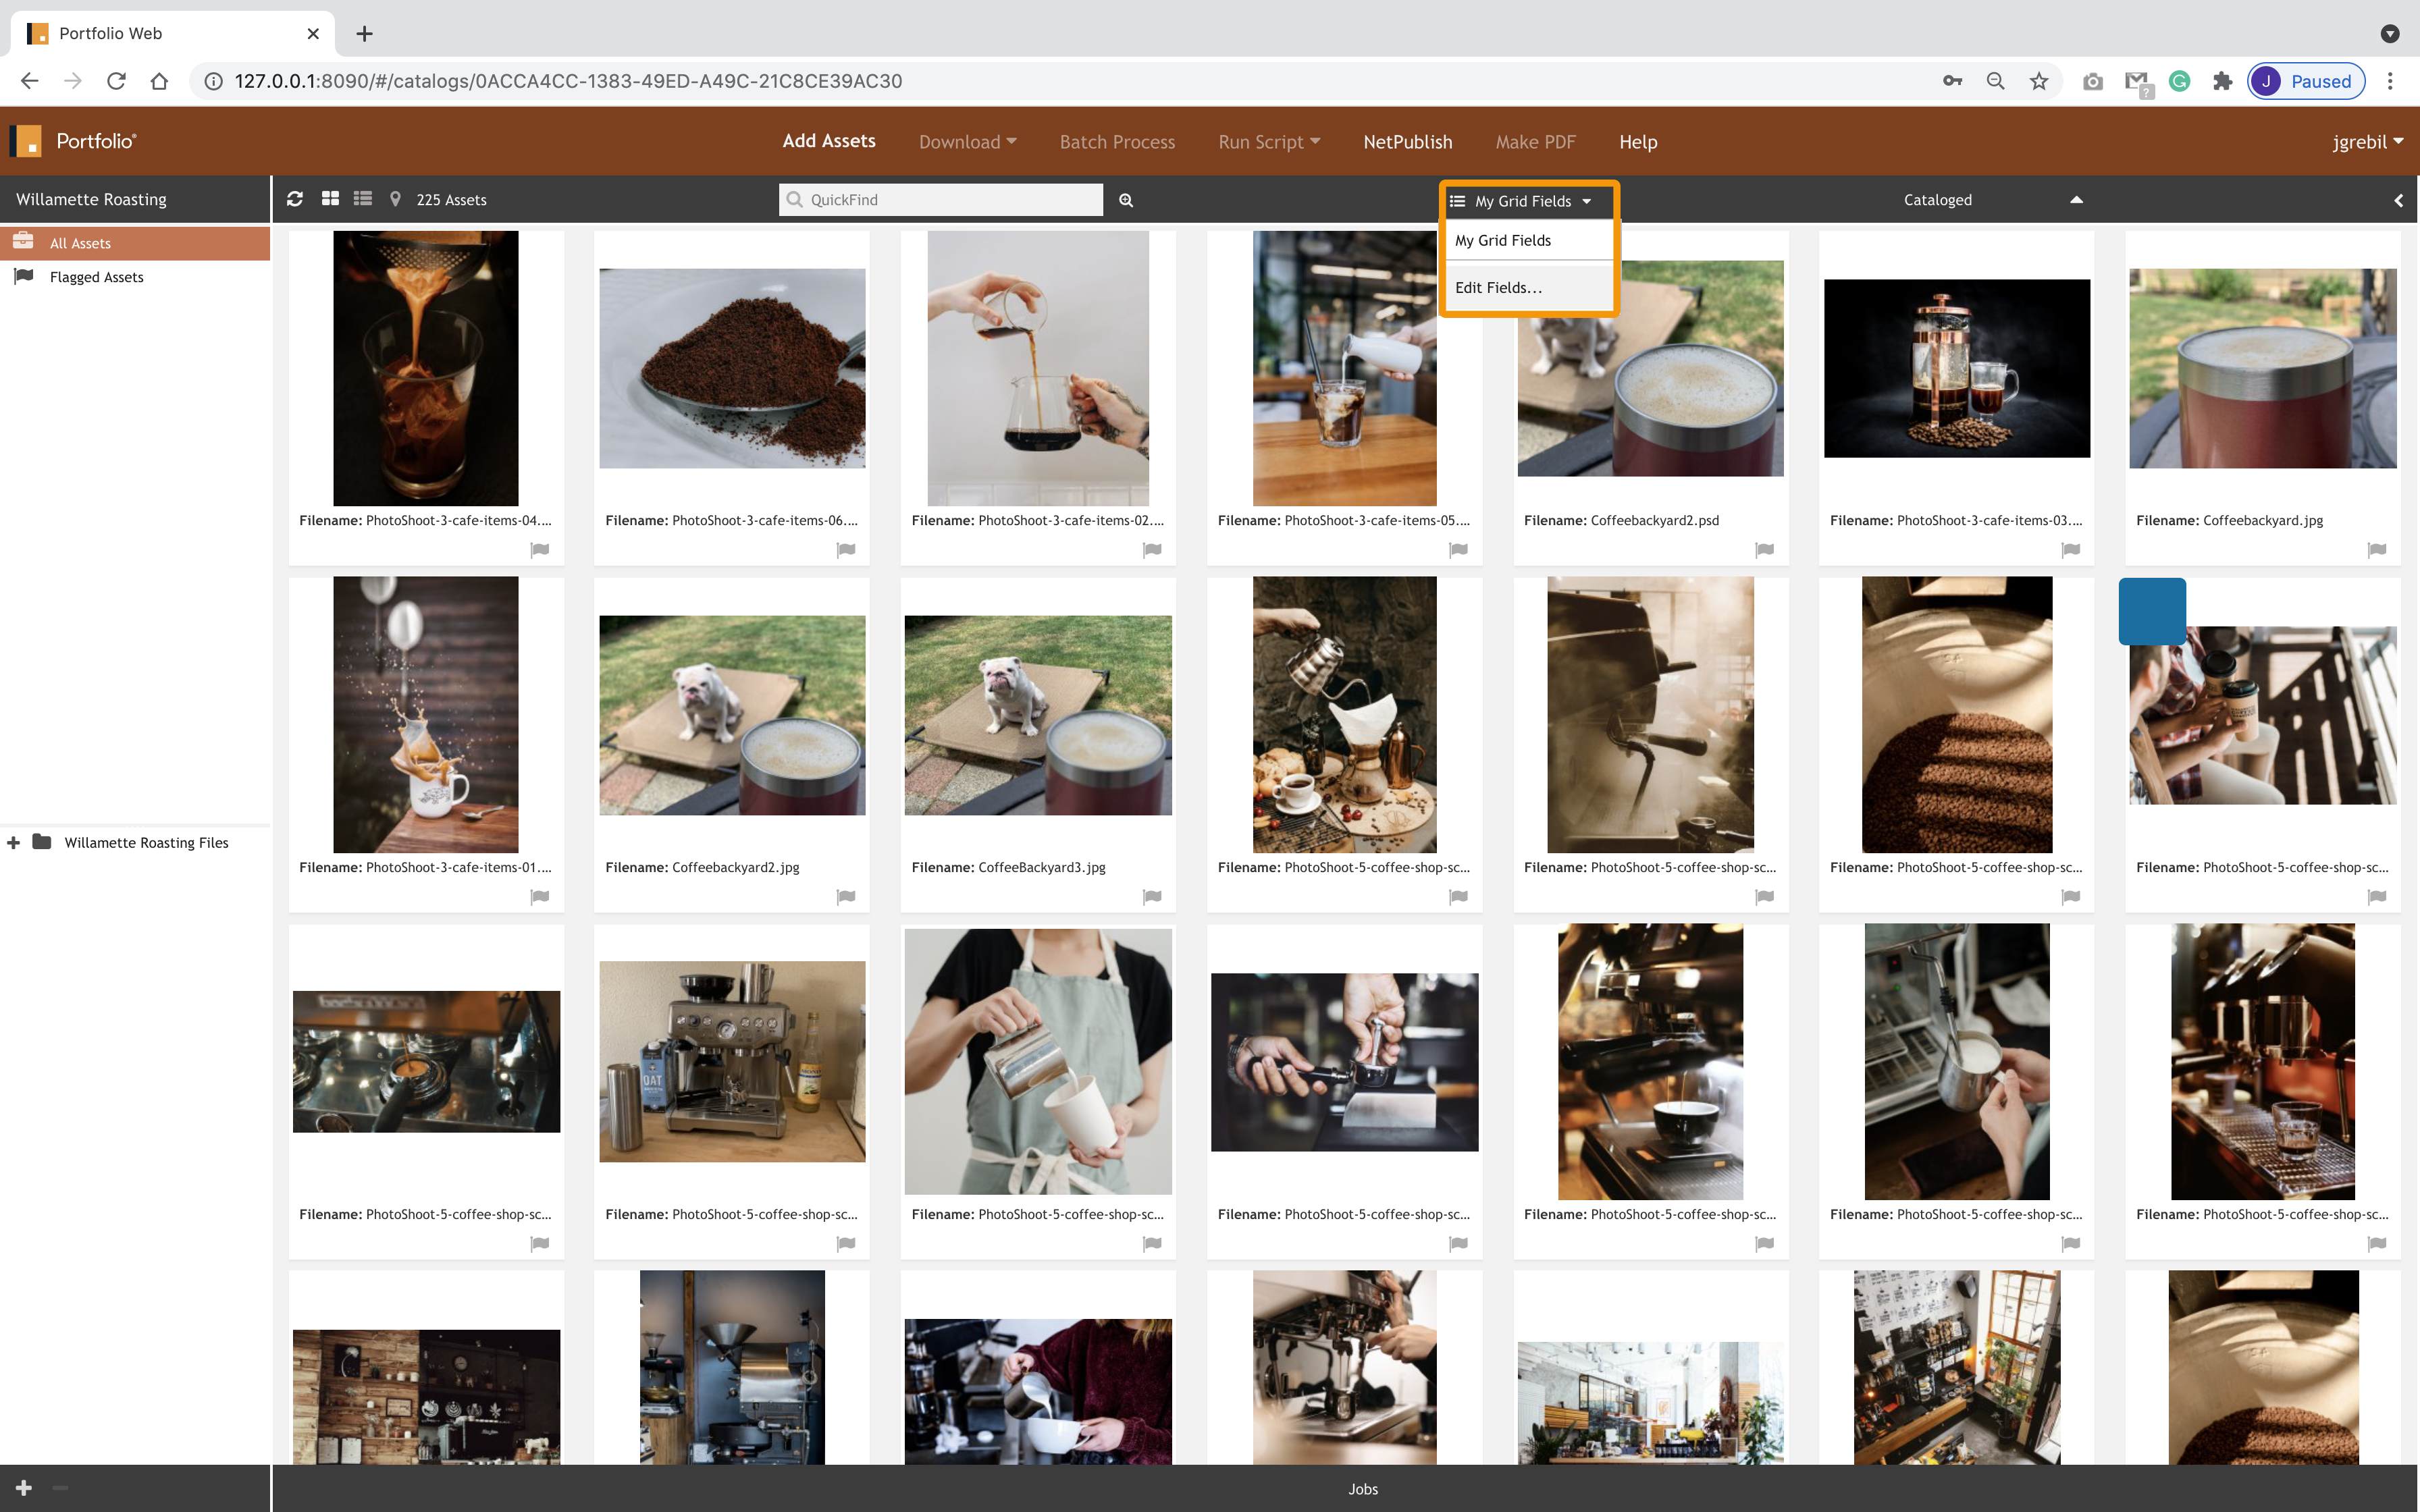Flag Coffeebackyard2.psd asset
This screenshot has height=1512, width=2420.
[1765, 549]
